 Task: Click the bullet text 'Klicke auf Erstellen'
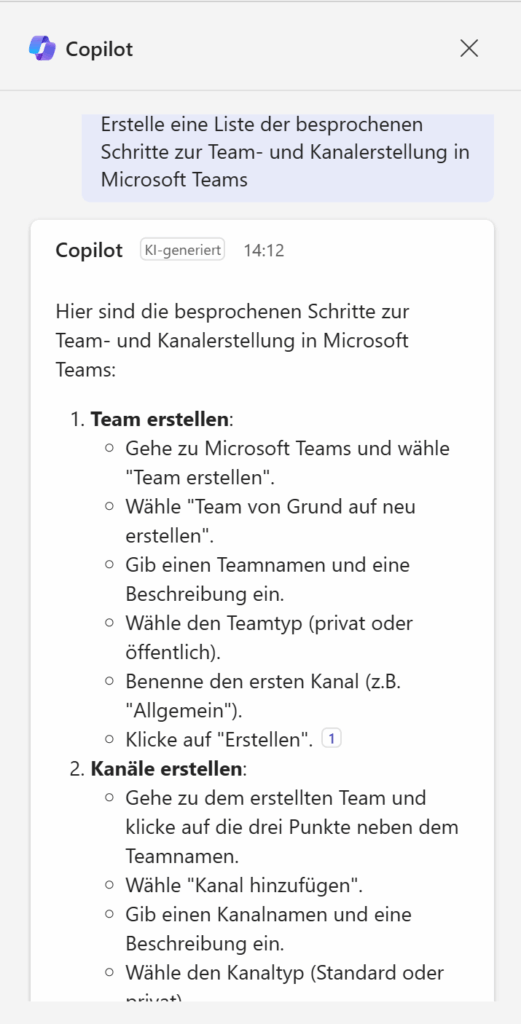click(x=219, y=739)
